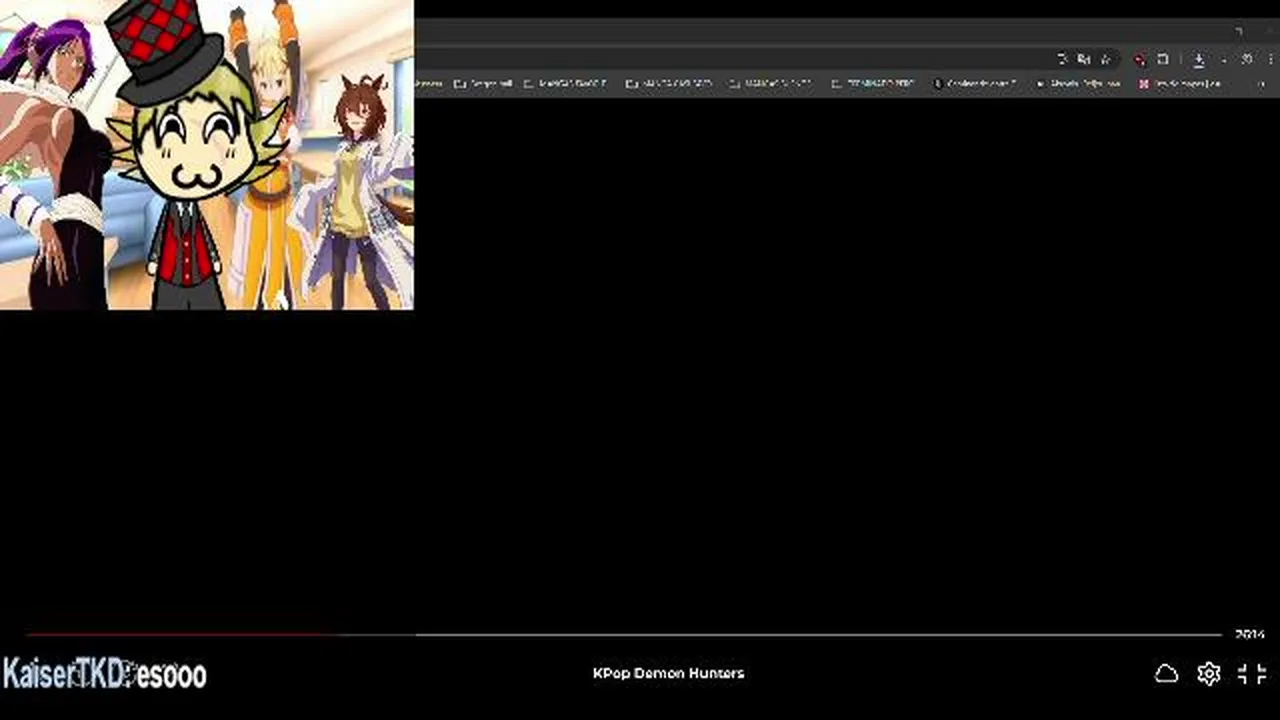
Task: Click the cloud icon in player controls
Action: pyautogui.click(x=1166, y=674)
